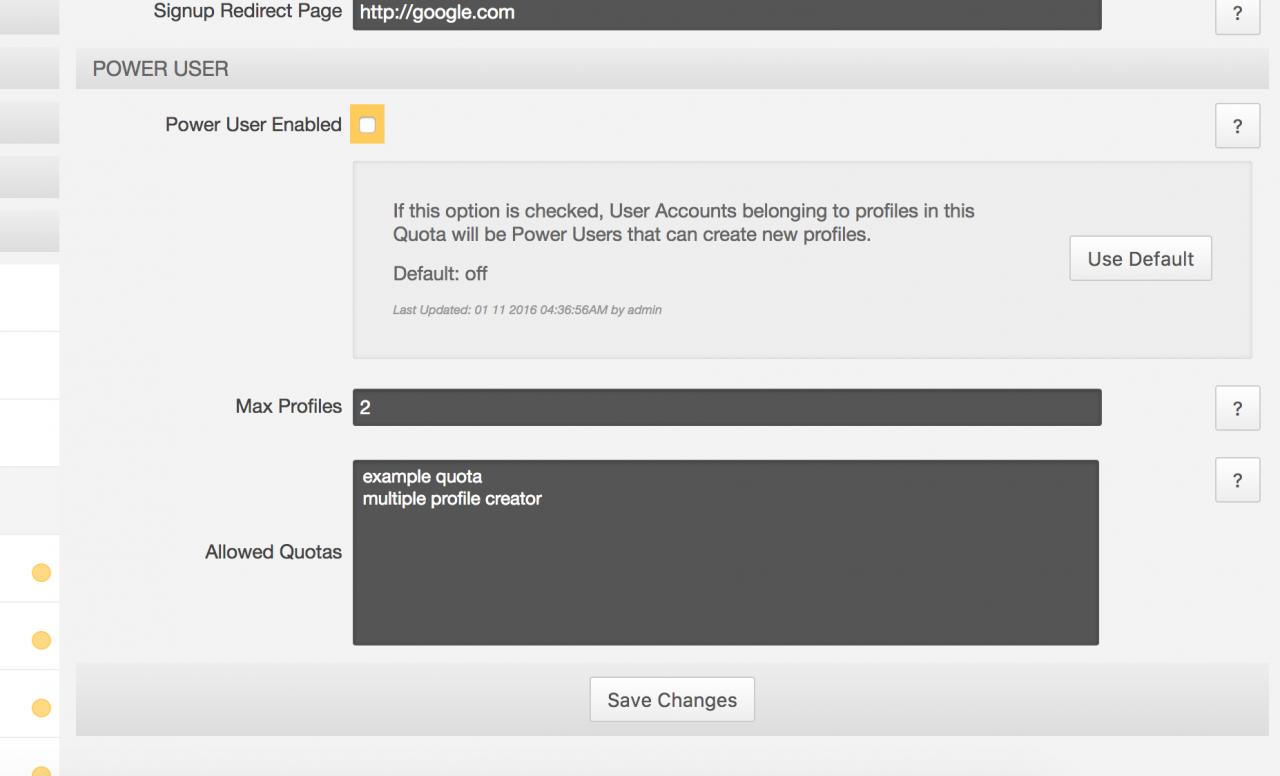Image resolution: width=1280 pixels, height=776 pixels.
Task: Click into Signup Redirect Page URL field
Action: pyautogui.click(x=727, y=13)
